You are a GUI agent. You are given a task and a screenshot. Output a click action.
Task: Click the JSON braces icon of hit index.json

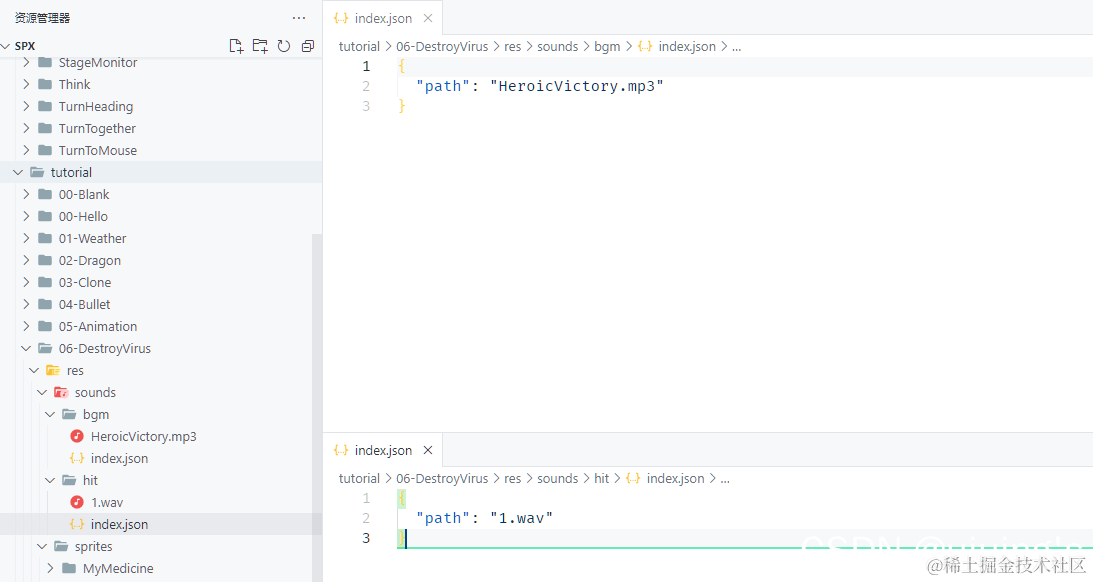pos(77,524)
